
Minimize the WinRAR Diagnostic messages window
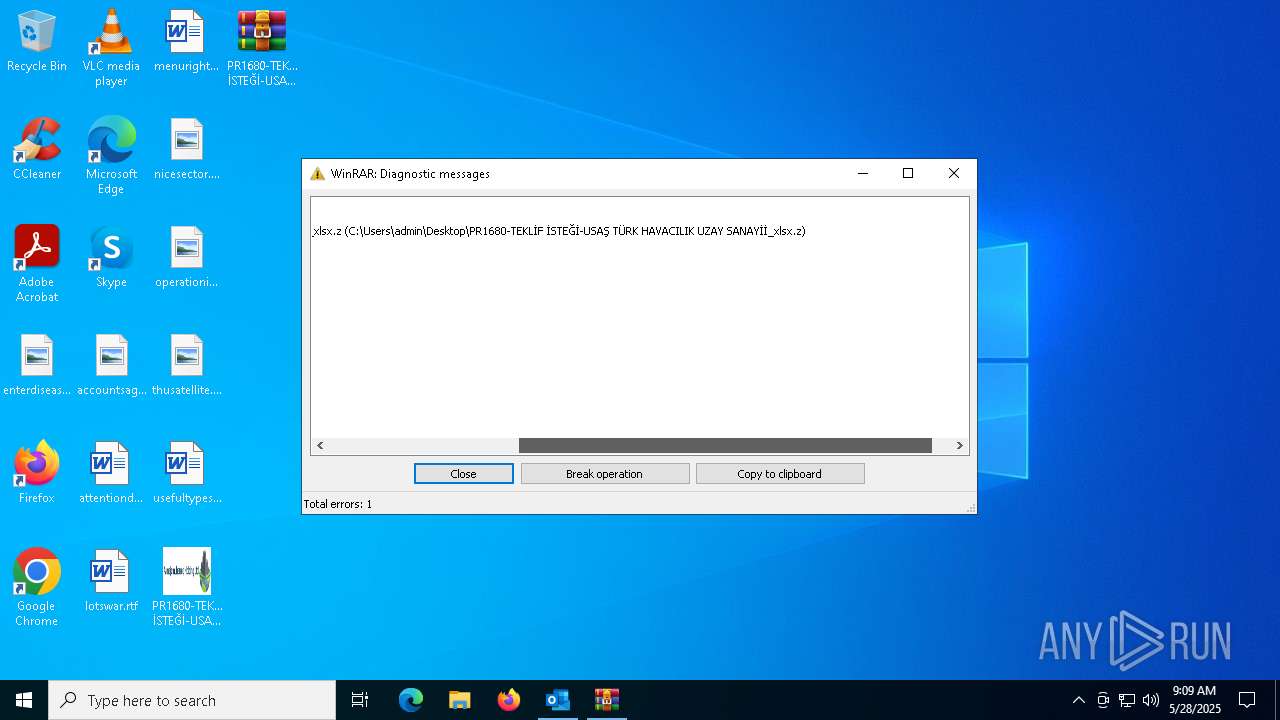(x=862, y=174)
